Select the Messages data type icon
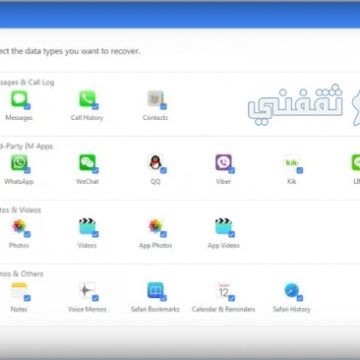This screenshot has height=360, width=360. click(19, 99)
